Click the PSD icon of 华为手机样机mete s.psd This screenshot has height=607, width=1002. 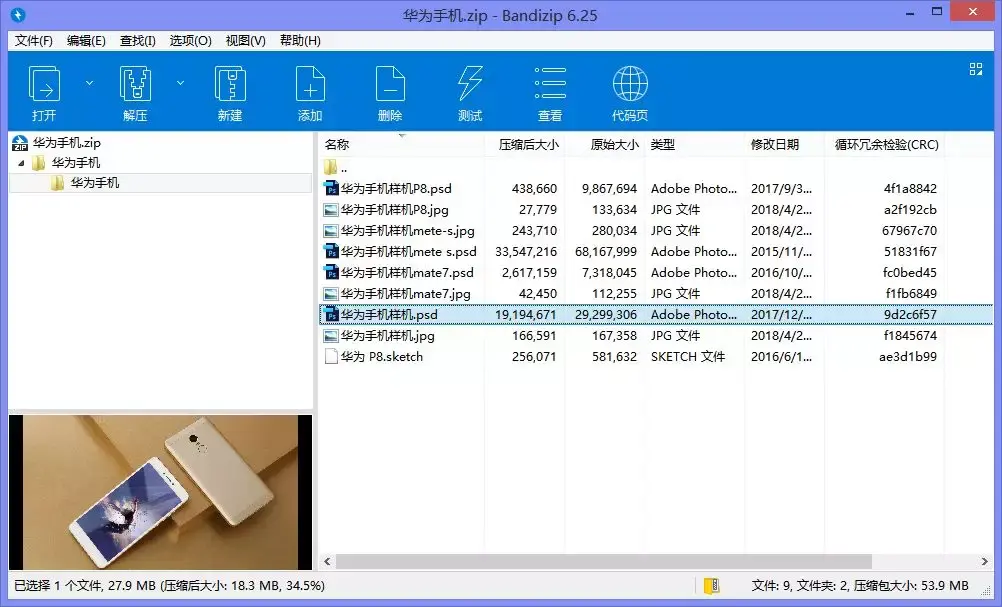pos(331,252)
